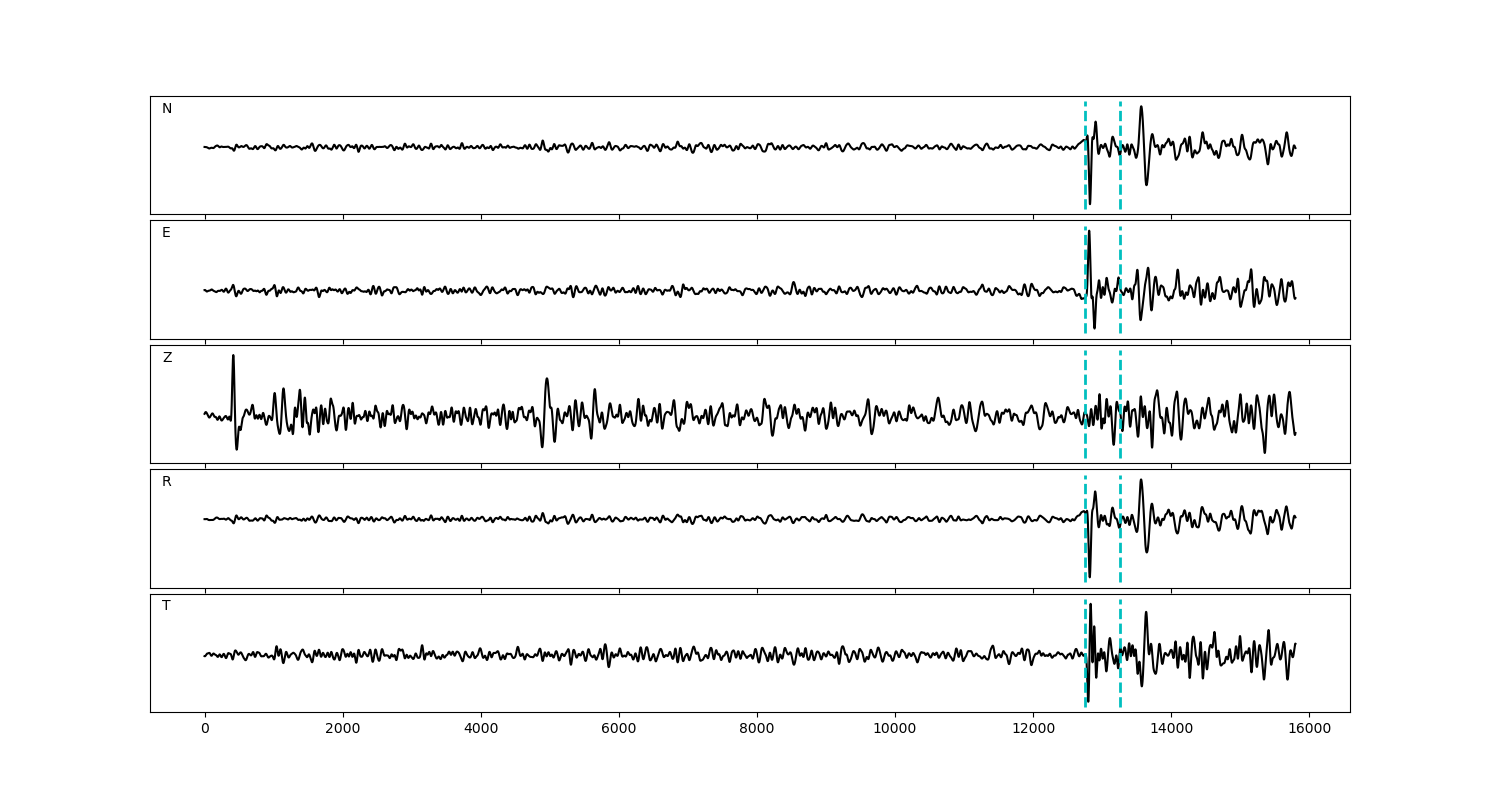Click the x-axis tick label 2000
Viewport: 1500px width, 800px height.
(x=343, y=729)
